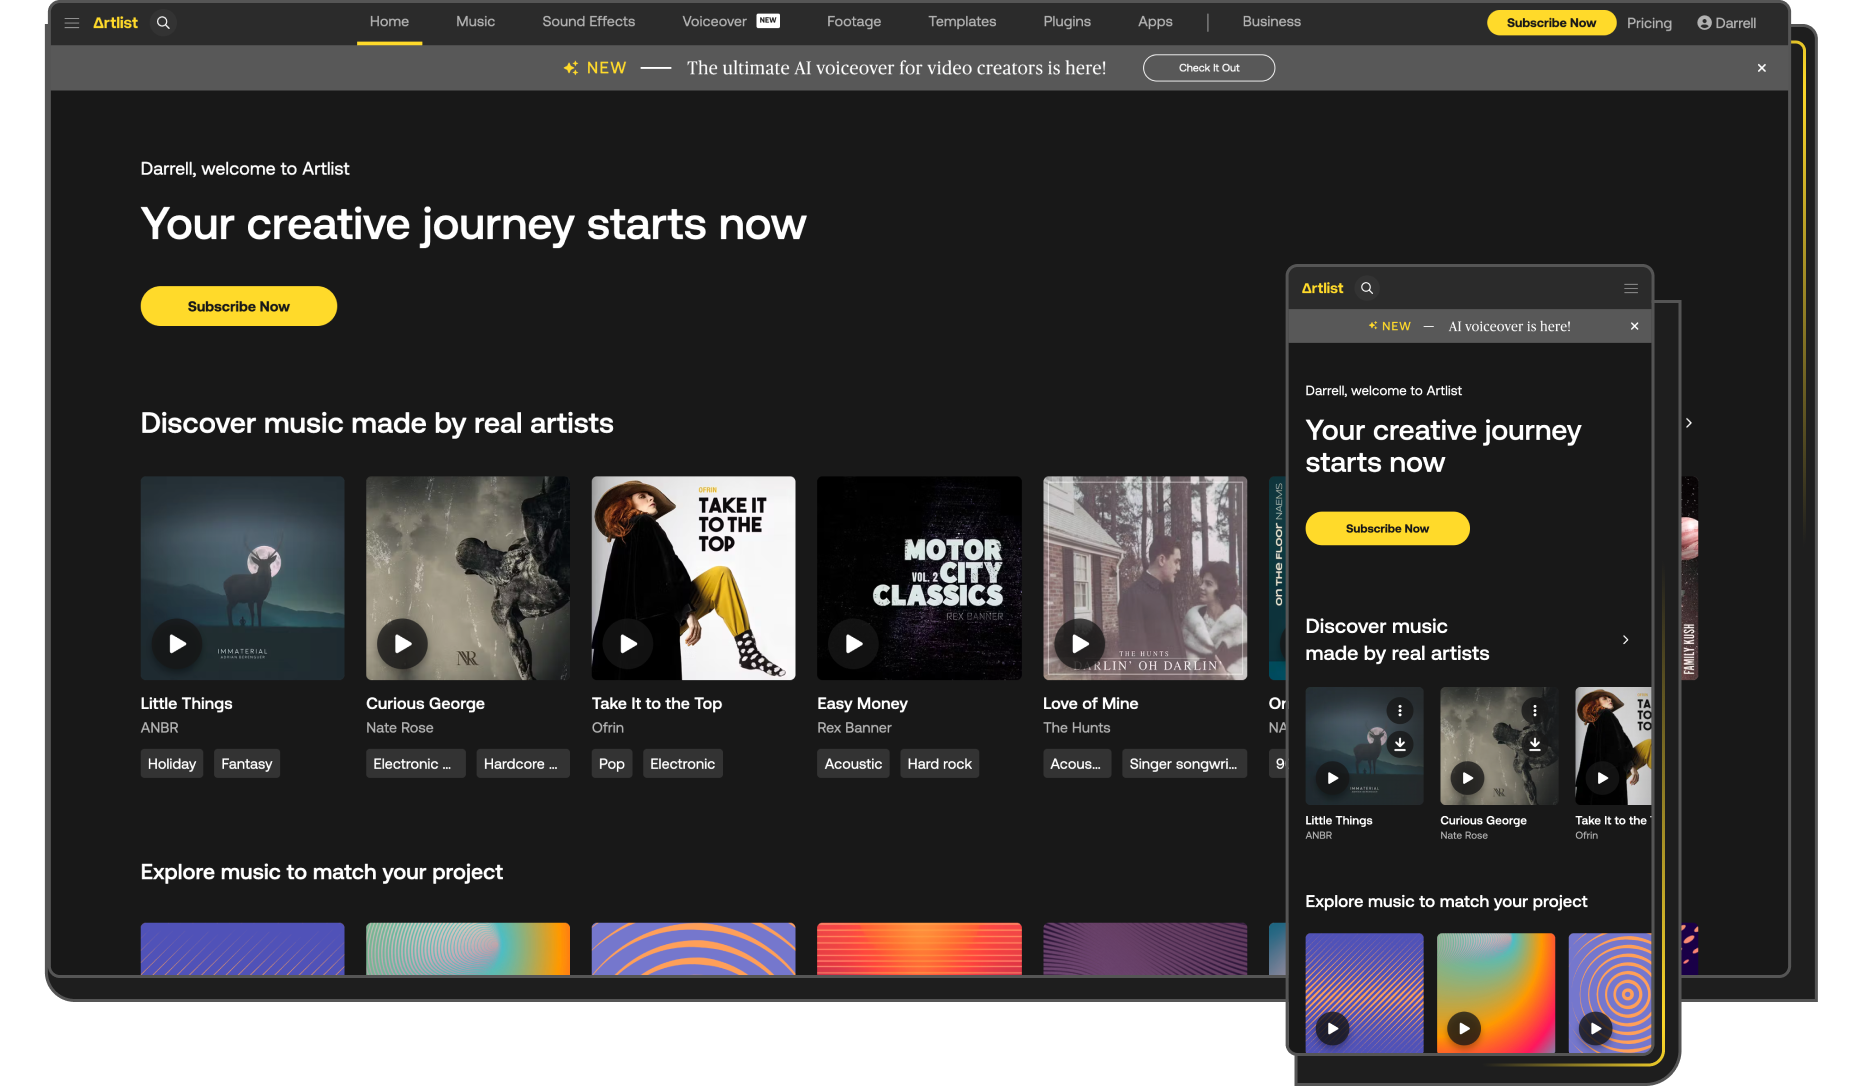Play the Easy Money track
Screen dimensions: 1863x1086
pos(854,644)
